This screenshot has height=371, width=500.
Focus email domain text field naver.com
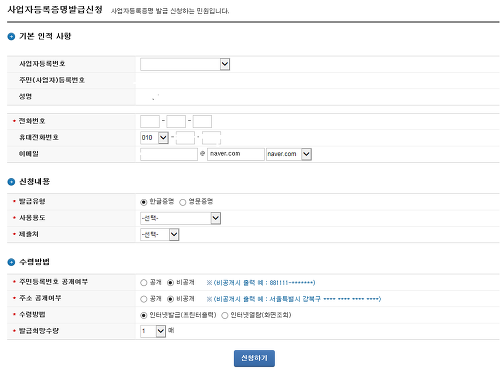(236, 154)
